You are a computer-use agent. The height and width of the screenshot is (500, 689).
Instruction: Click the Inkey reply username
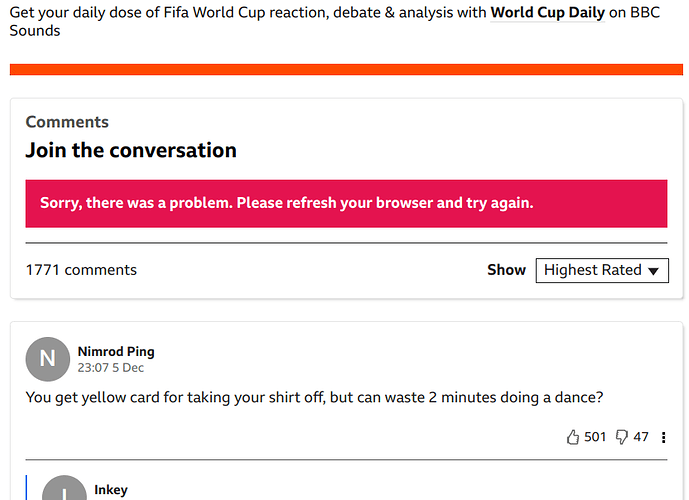pos(111,489)
